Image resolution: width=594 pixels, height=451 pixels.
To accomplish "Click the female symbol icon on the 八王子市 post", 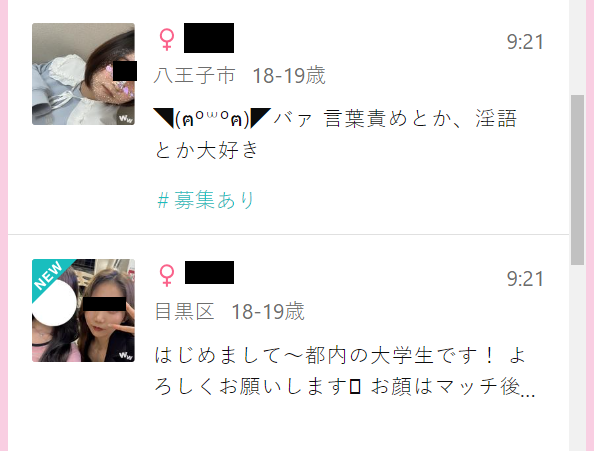I will [x=167, y=39].
